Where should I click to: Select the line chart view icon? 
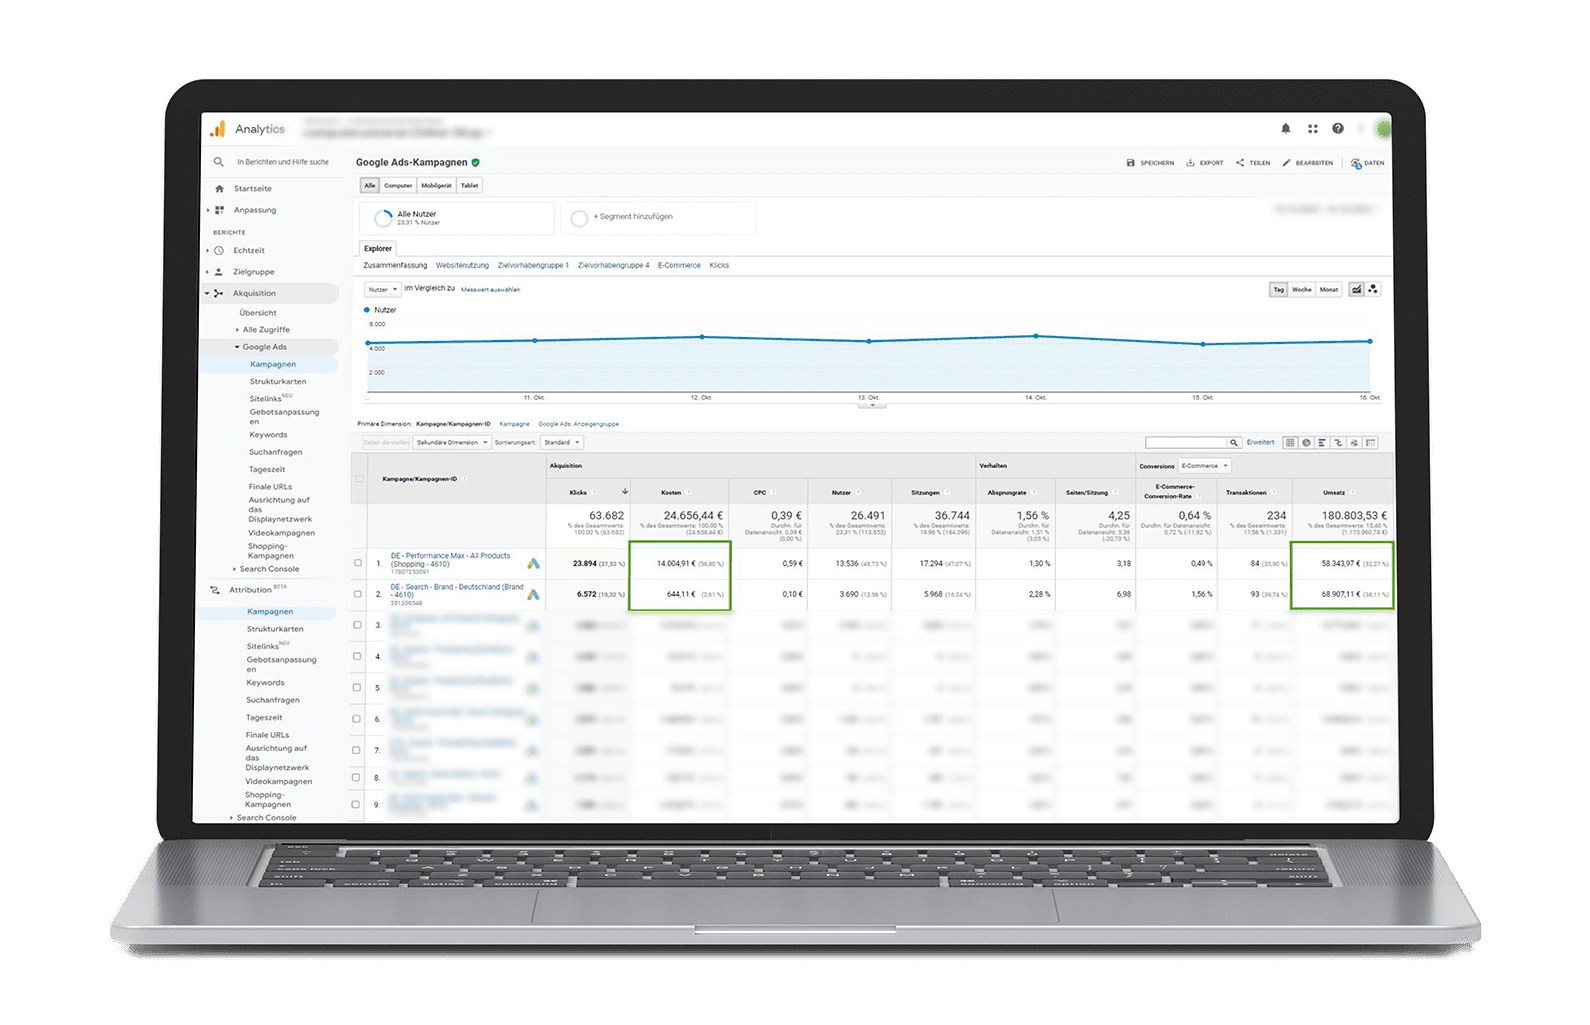pyautogui.click(x=1356, y=289)
